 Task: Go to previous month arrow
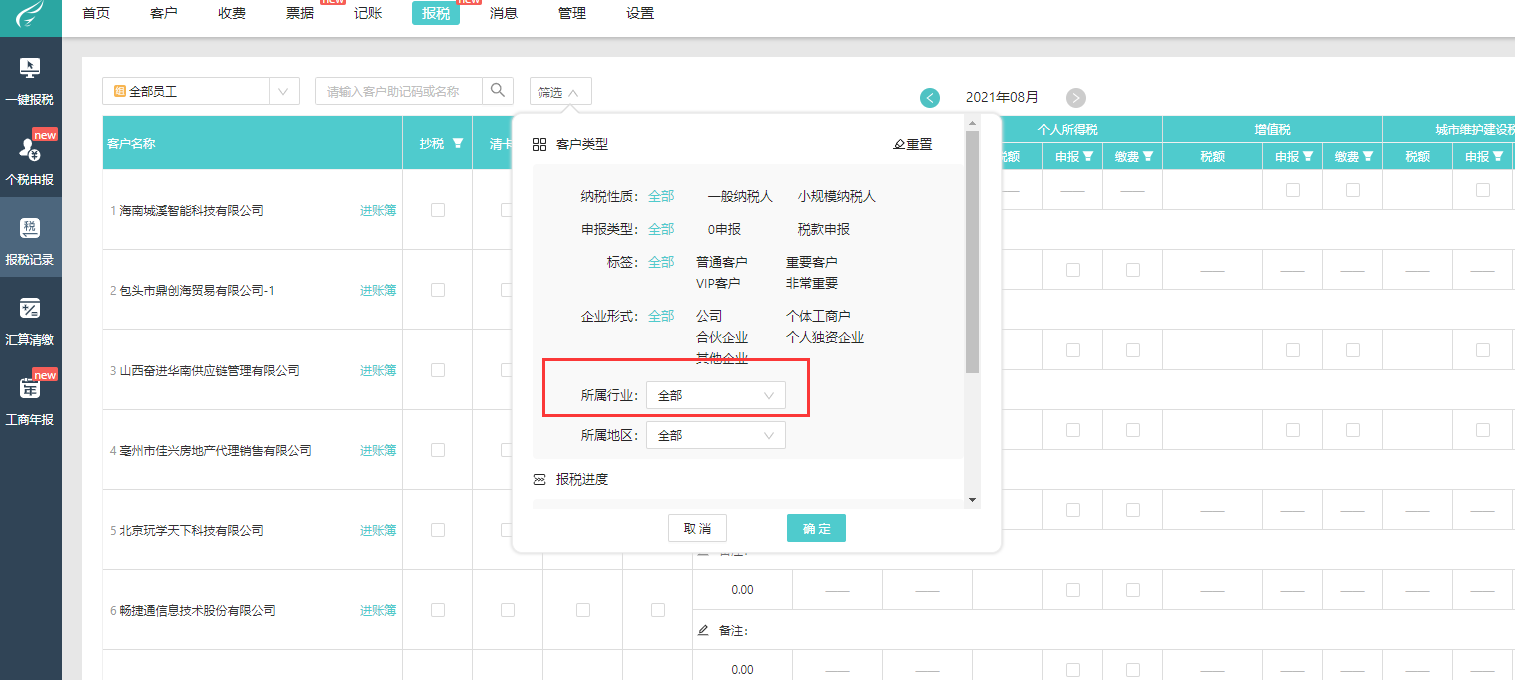(930, 98)
